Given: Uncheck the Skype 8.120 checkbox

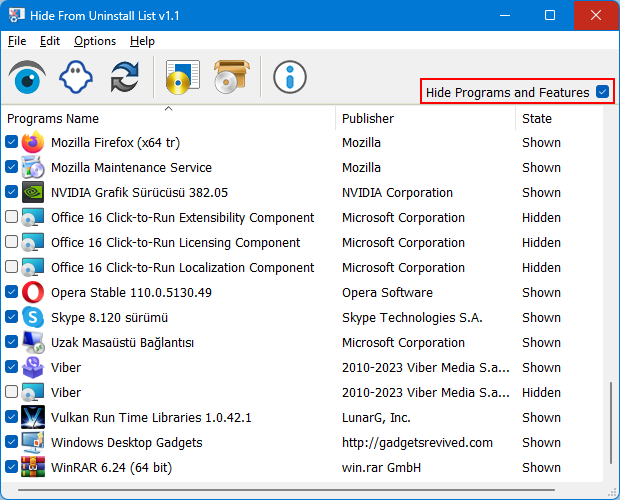Looking at the screenshot, I should pyautogui.click(x=11, y=317).
